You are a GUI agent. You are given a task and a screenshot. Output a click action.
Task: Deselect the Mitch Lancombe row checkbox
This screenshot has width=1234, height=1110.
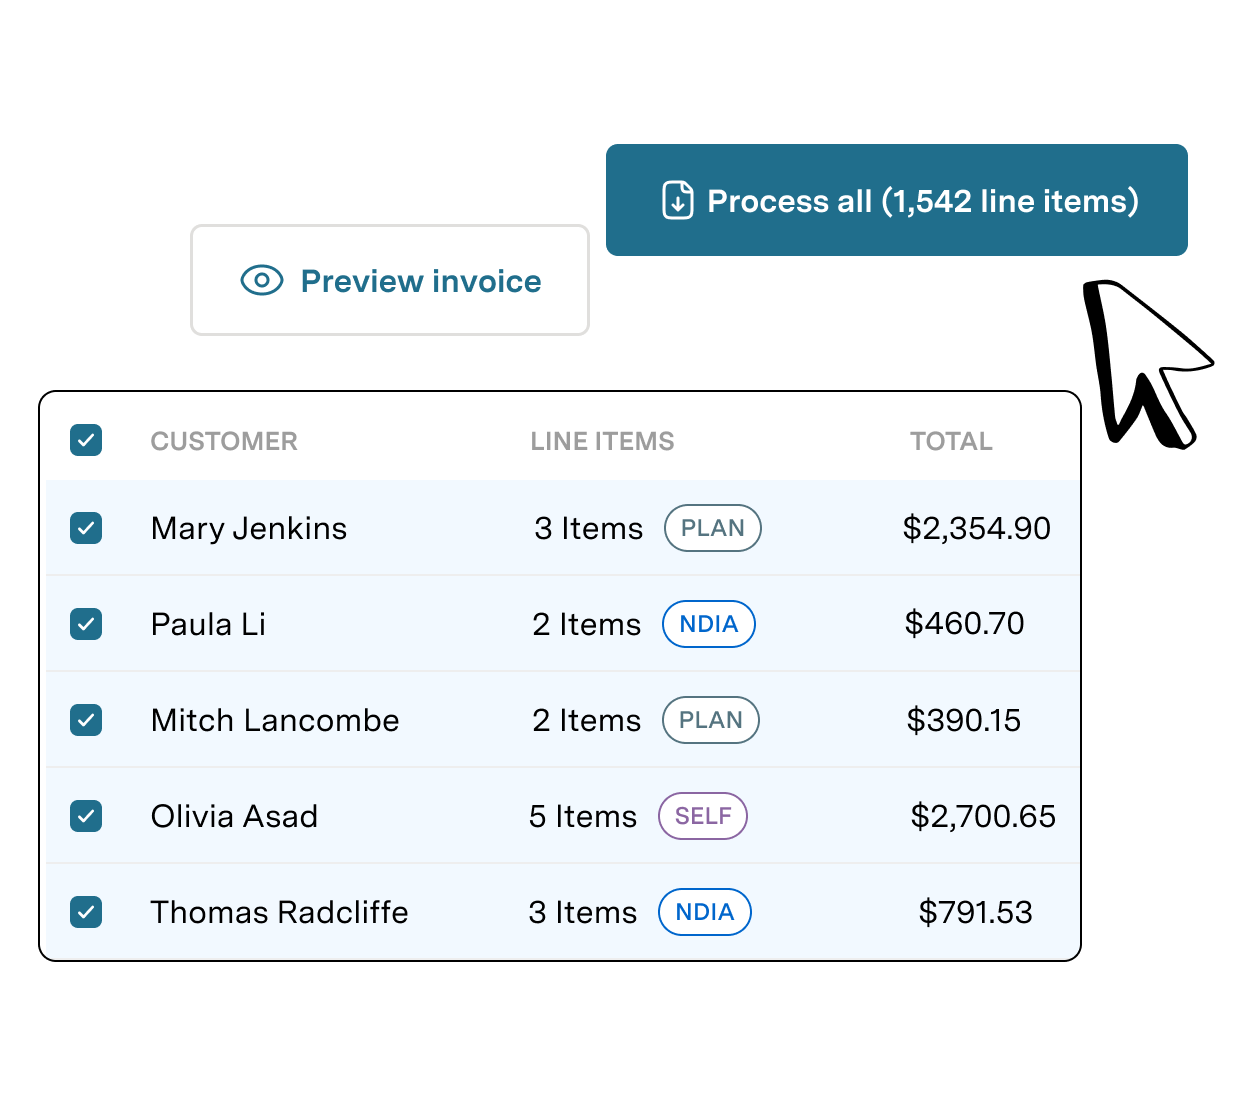click(x=86, y=720)
